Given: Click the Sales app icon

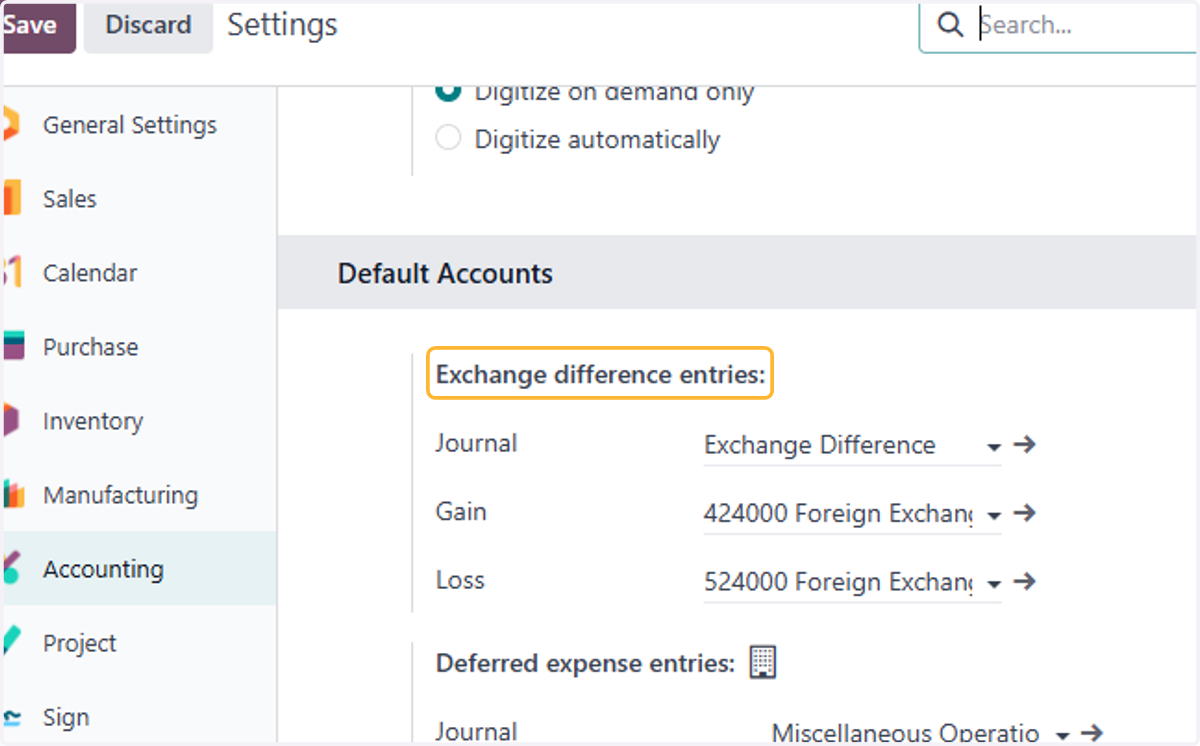Looking at the screenshot, I should (x=10, y=199).
